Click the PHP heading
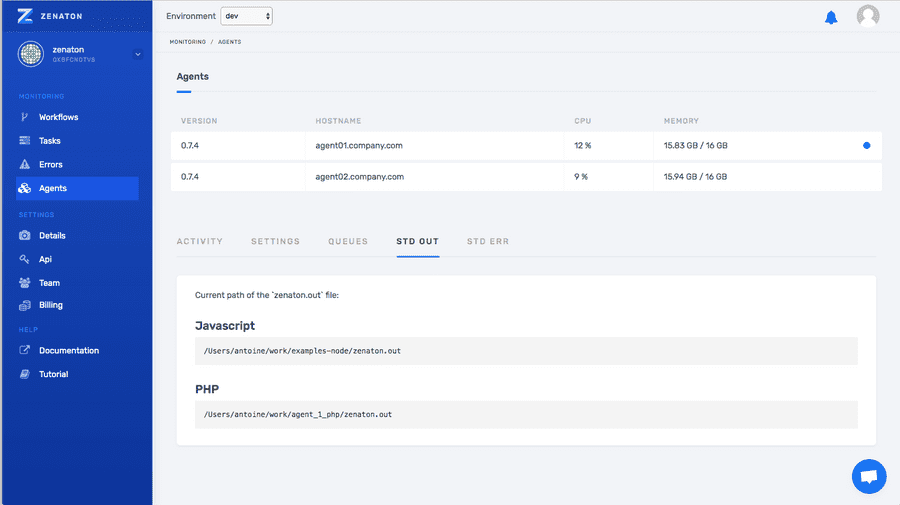 point(207,389)
